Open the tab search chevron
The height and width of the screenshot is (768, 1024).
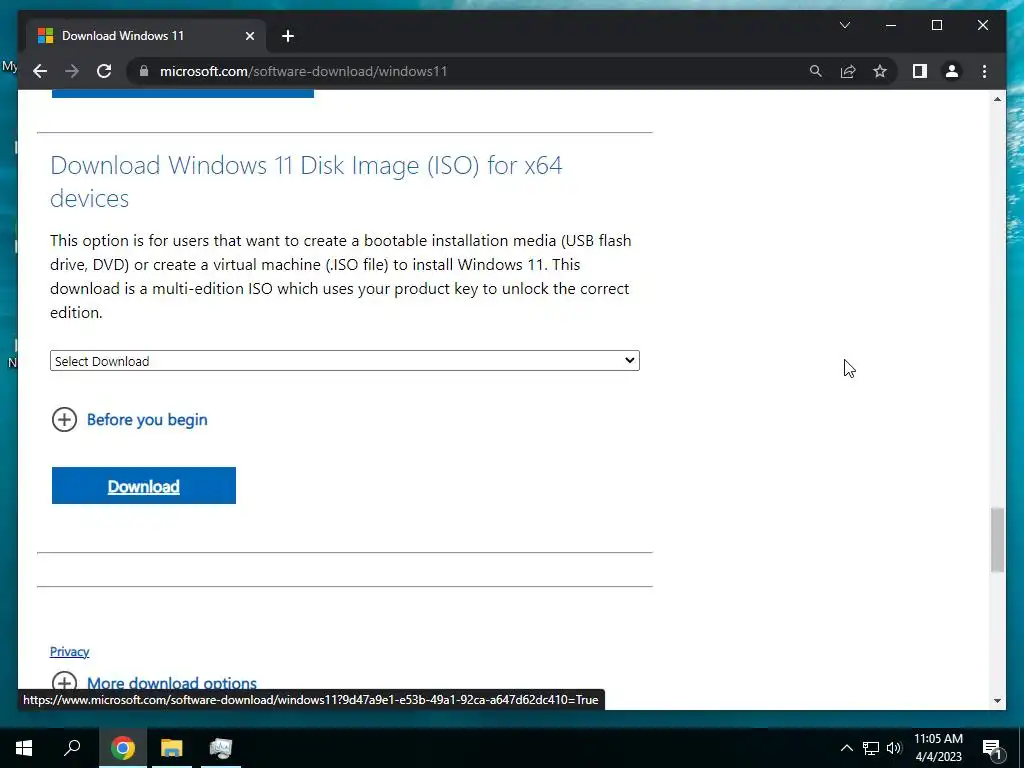click(844, 25)
